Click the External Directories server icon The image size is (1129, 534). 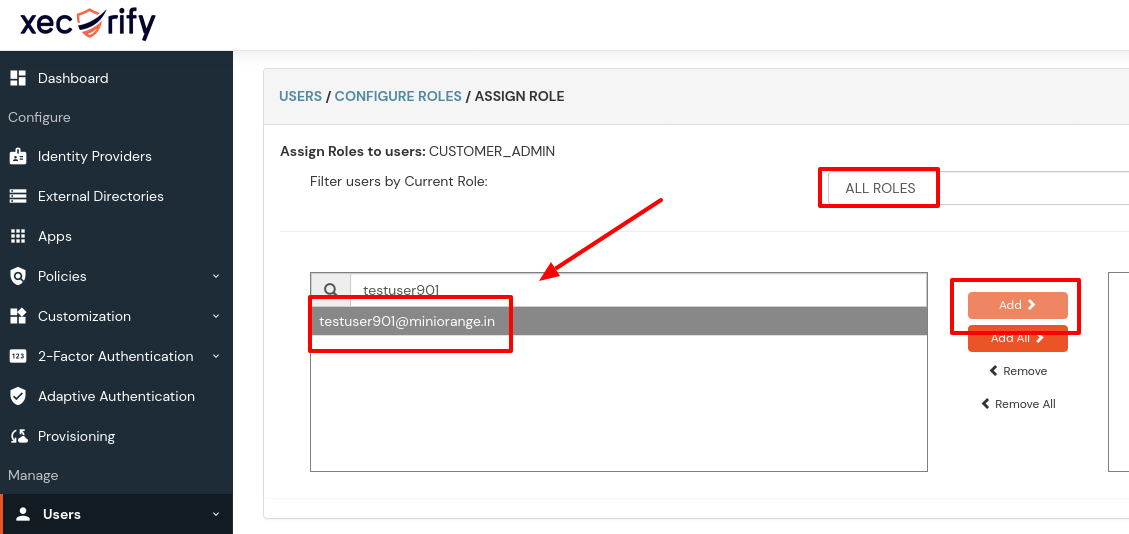[x=18, y=196]
